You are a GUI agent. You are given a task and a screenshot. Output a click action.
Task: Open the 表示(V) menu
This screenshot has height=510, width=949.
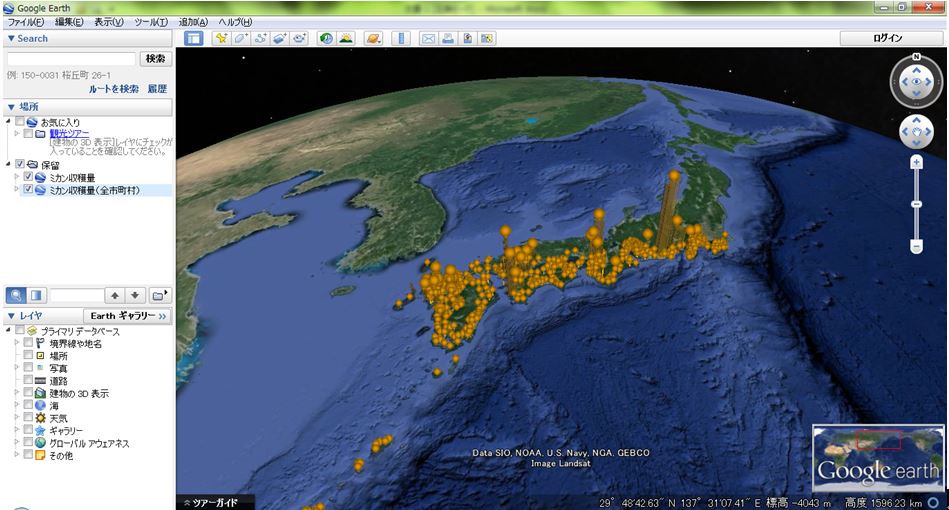click(x=108, y=22)
